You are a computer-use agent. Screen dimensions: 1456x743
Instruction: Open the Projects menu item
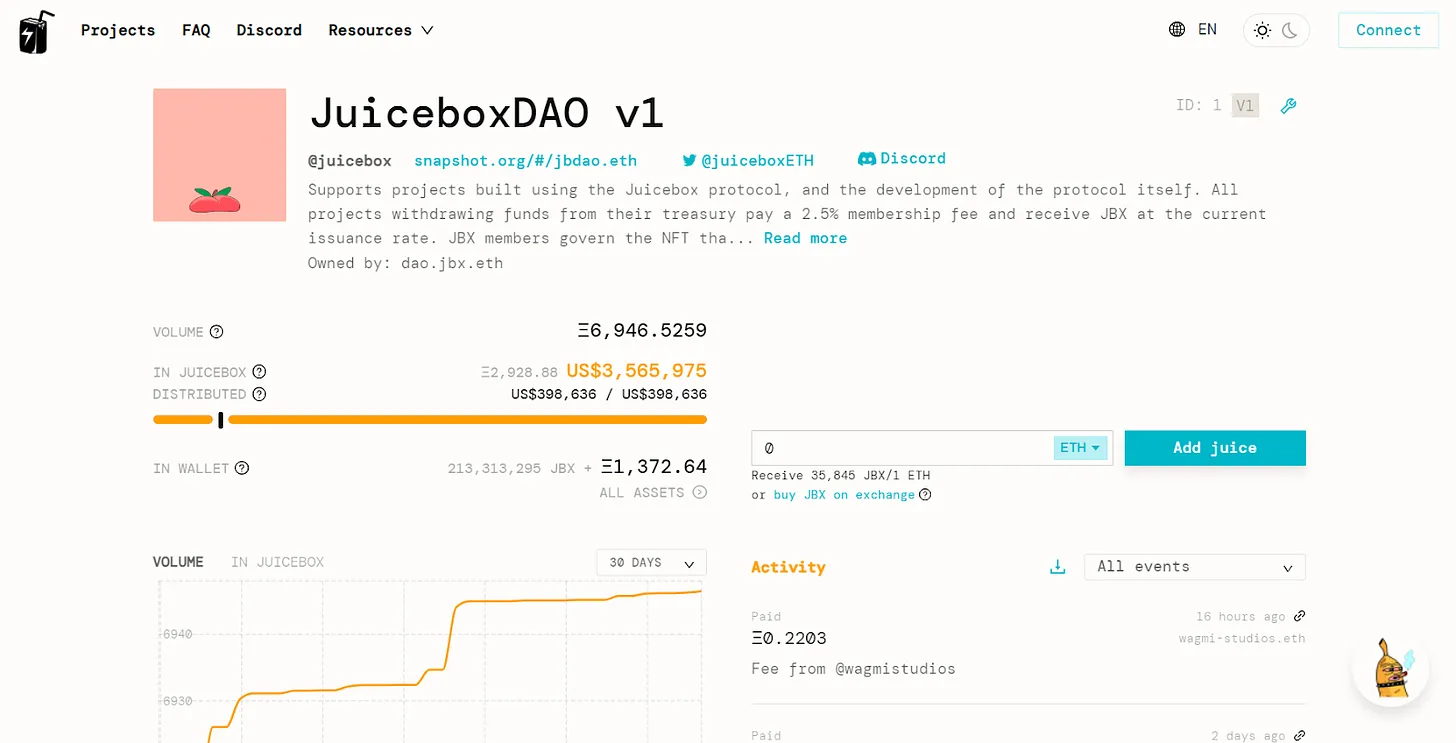(x=118, y=30)
